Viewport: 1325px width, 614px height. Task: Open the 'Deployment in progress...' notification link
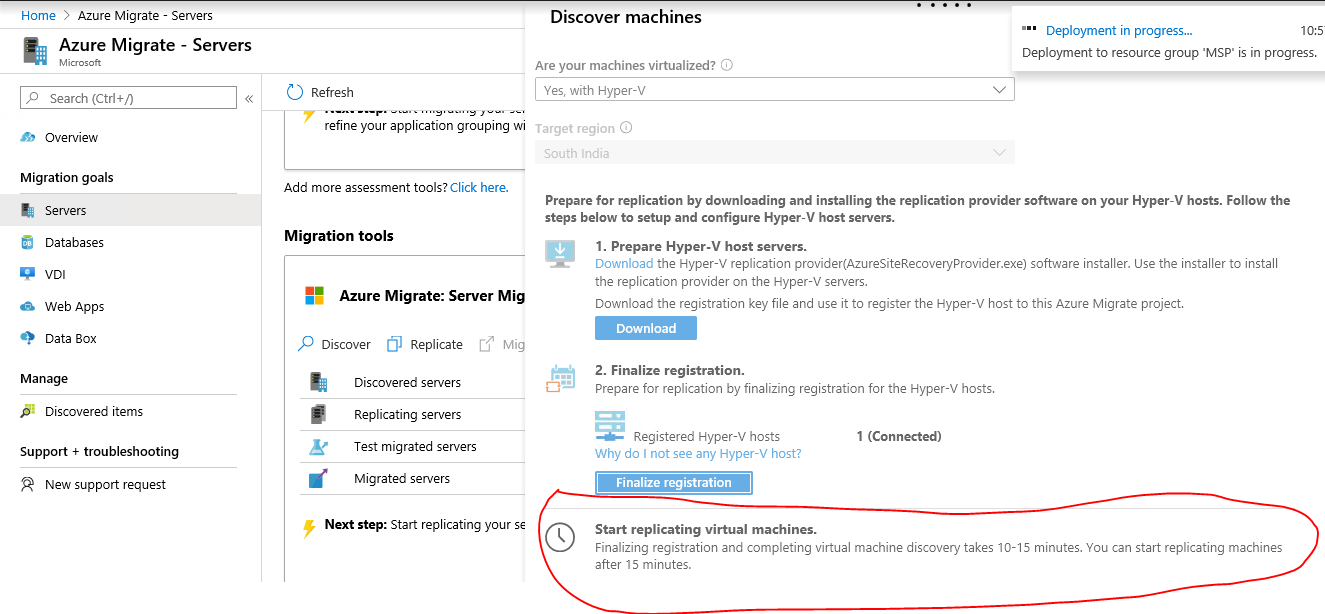[x=1119, y=31]
